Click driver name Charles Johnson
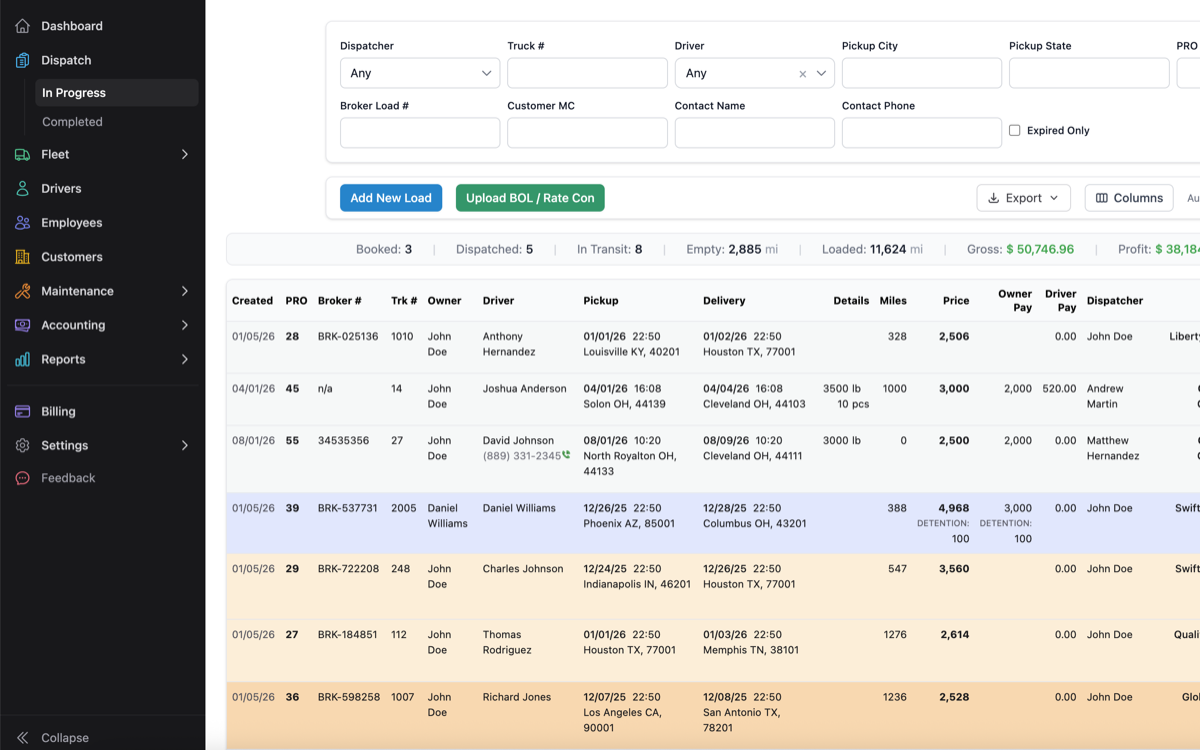The image size is (1200, 750). click(x=523, y=569)
